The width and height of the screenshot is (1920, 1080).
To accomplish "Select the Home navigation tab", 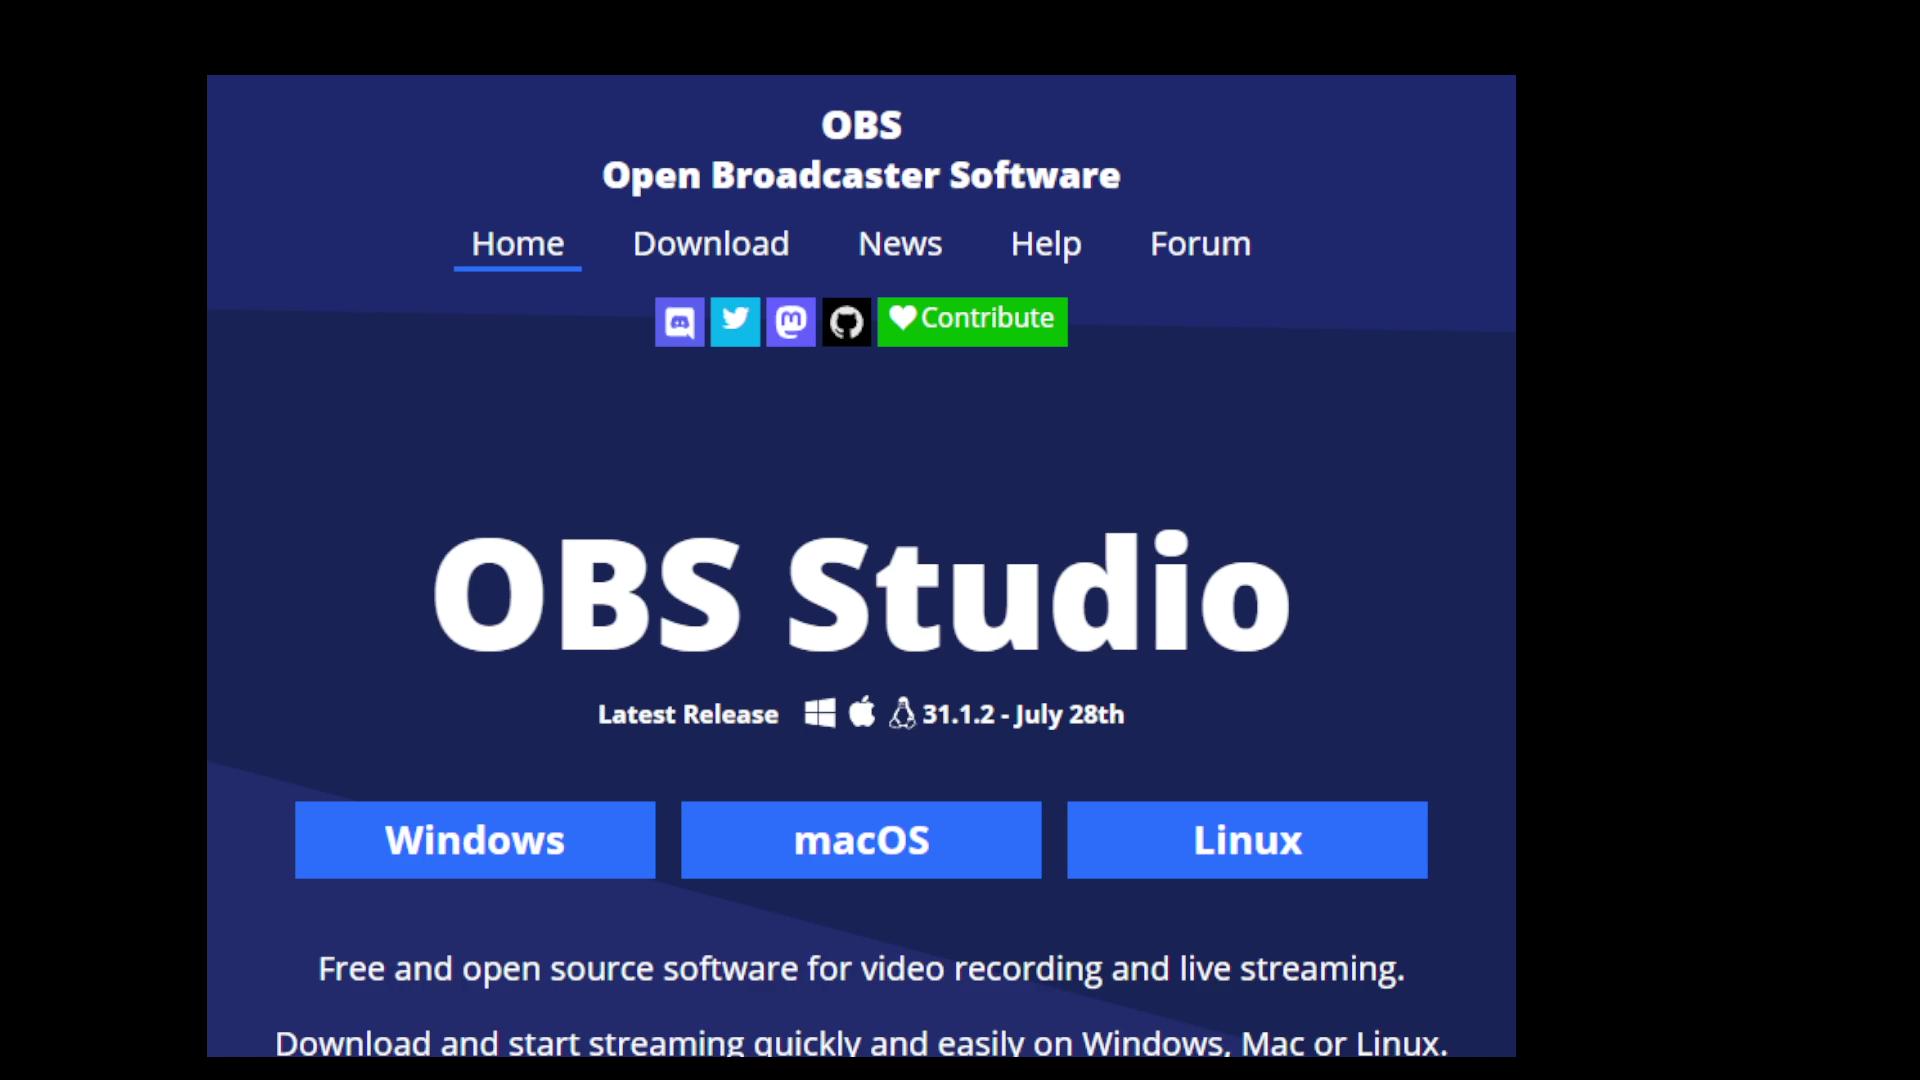I will (x=517, y=244).
